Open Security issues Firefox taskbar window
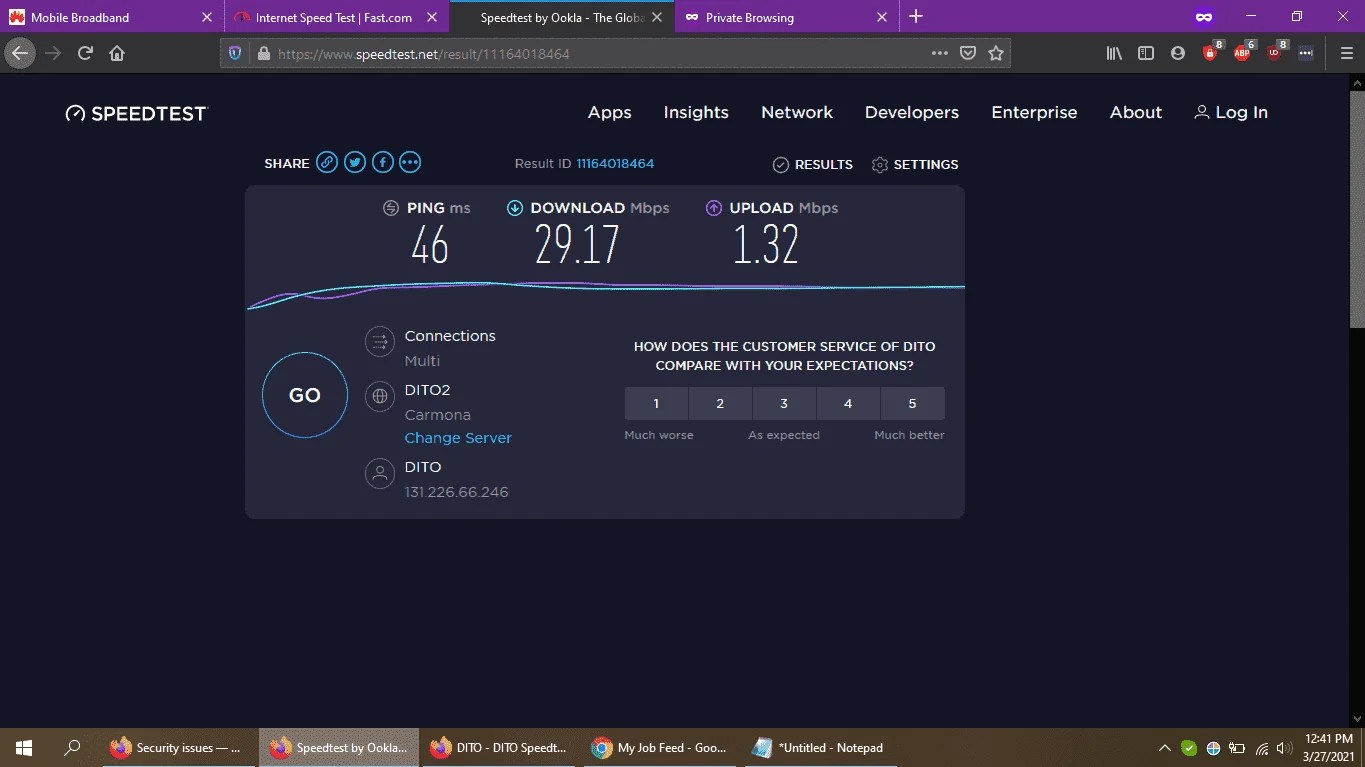This screenshot has height=767, width=1365. pos(178,747)
